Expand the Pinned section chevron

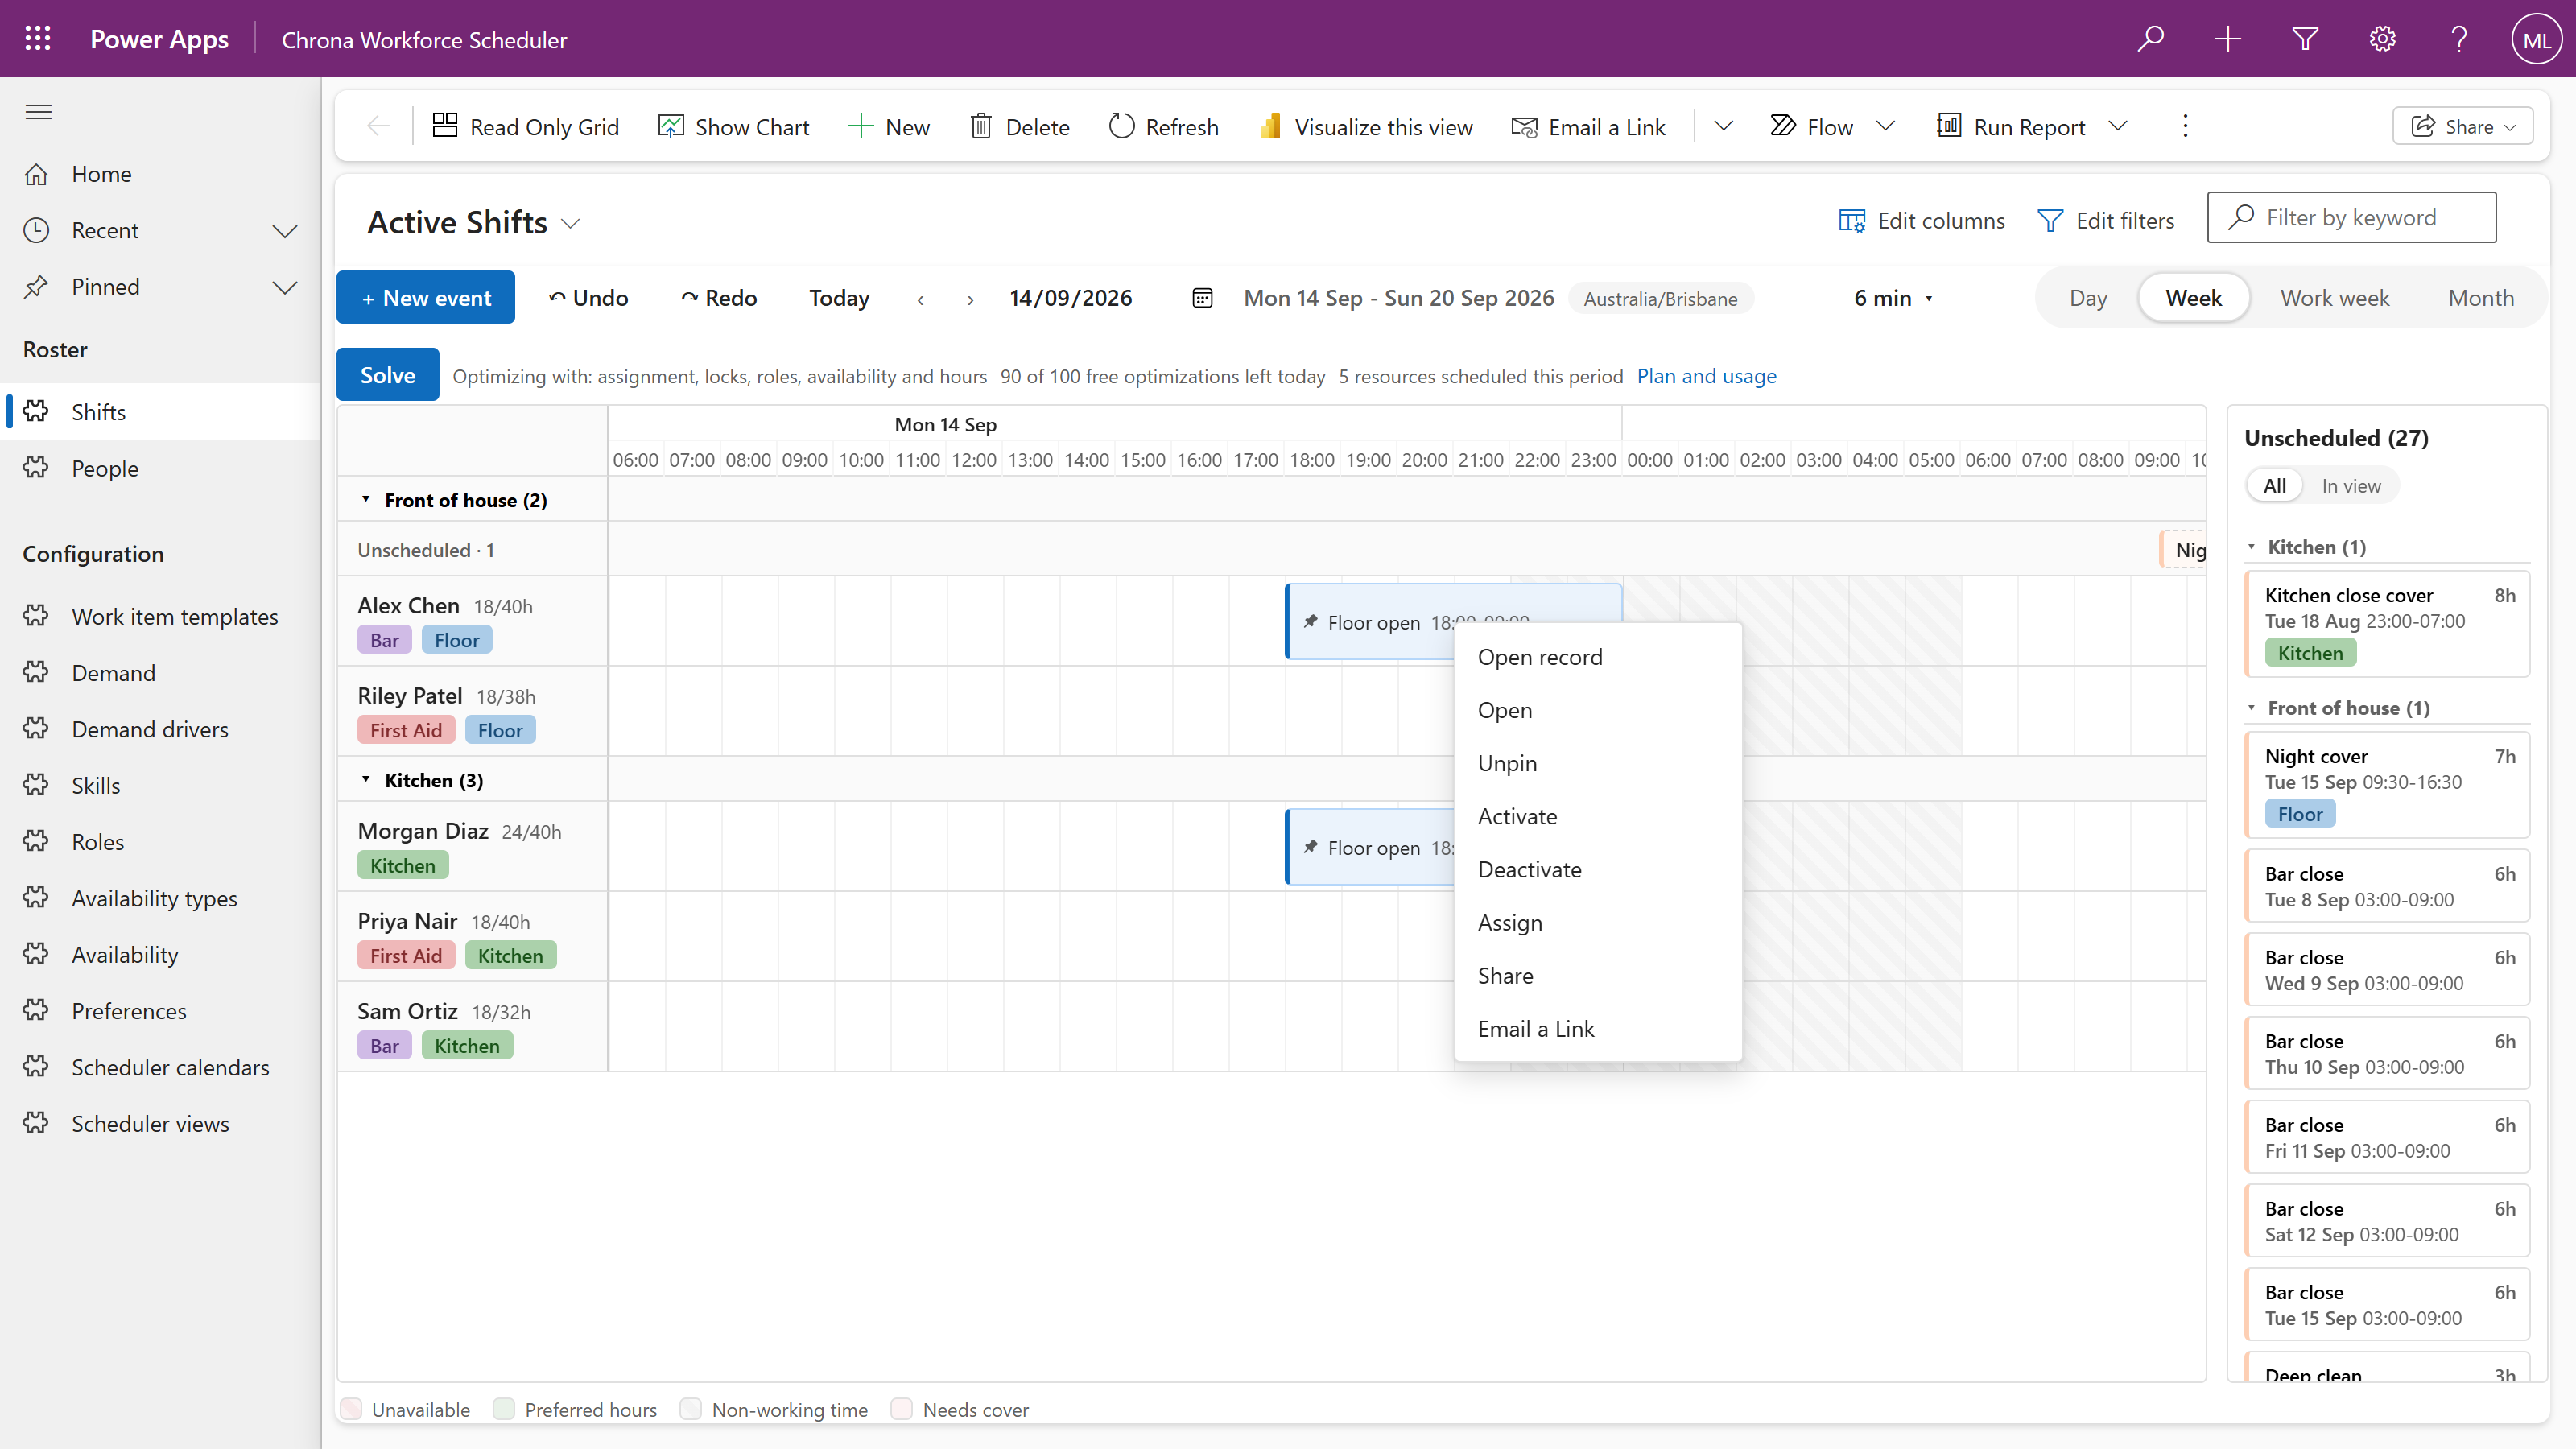point(285,287)
